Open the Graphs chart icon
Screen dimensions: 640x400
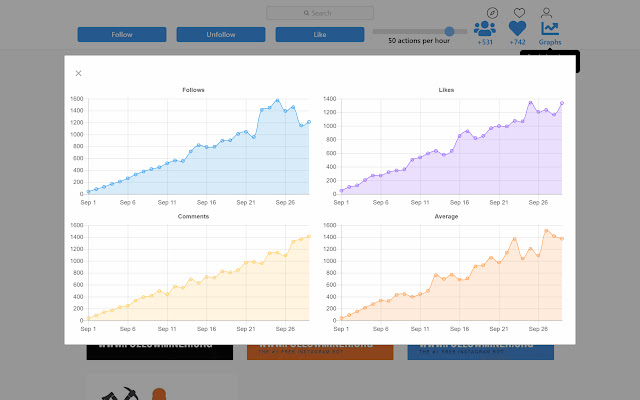[550, 29]
